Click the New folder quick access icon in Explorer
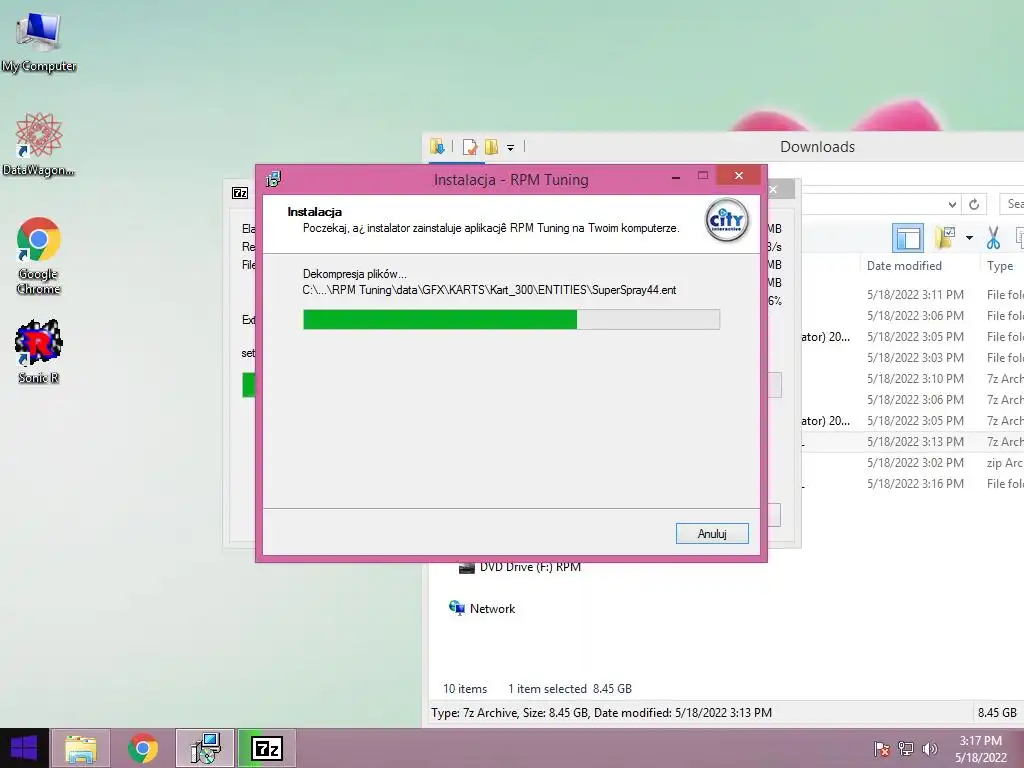The height and width of the screenshot is (768, 1024). pos(491,147)
